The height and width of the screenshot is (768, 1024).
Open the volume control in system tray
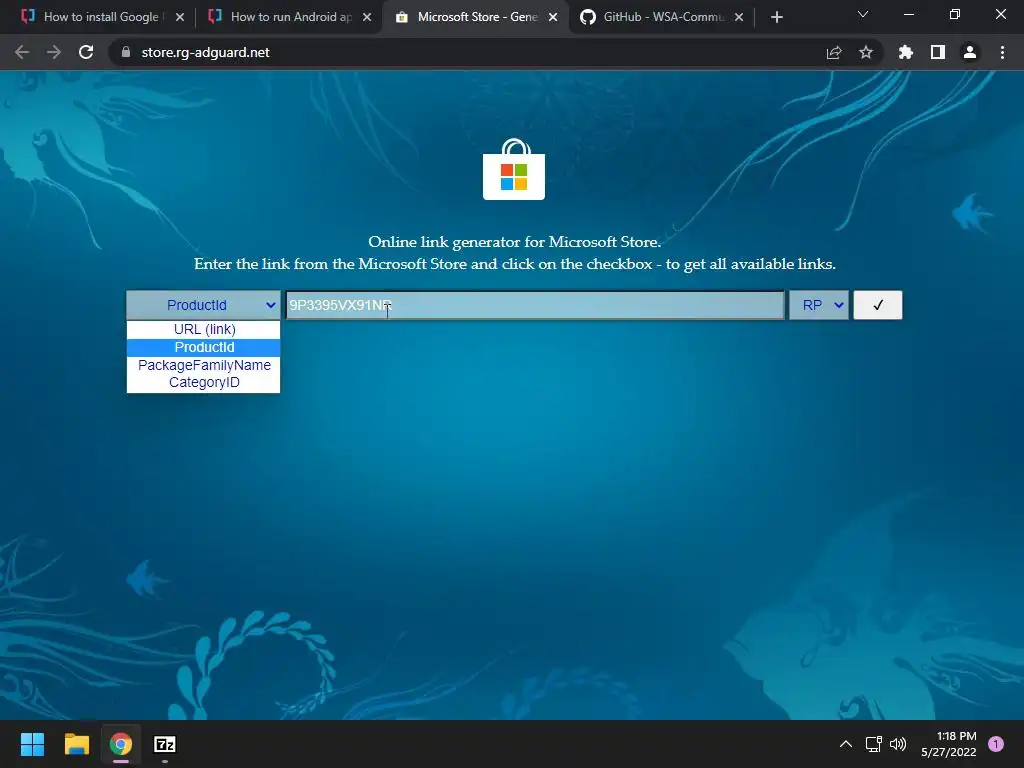click(x=898, y=744)
